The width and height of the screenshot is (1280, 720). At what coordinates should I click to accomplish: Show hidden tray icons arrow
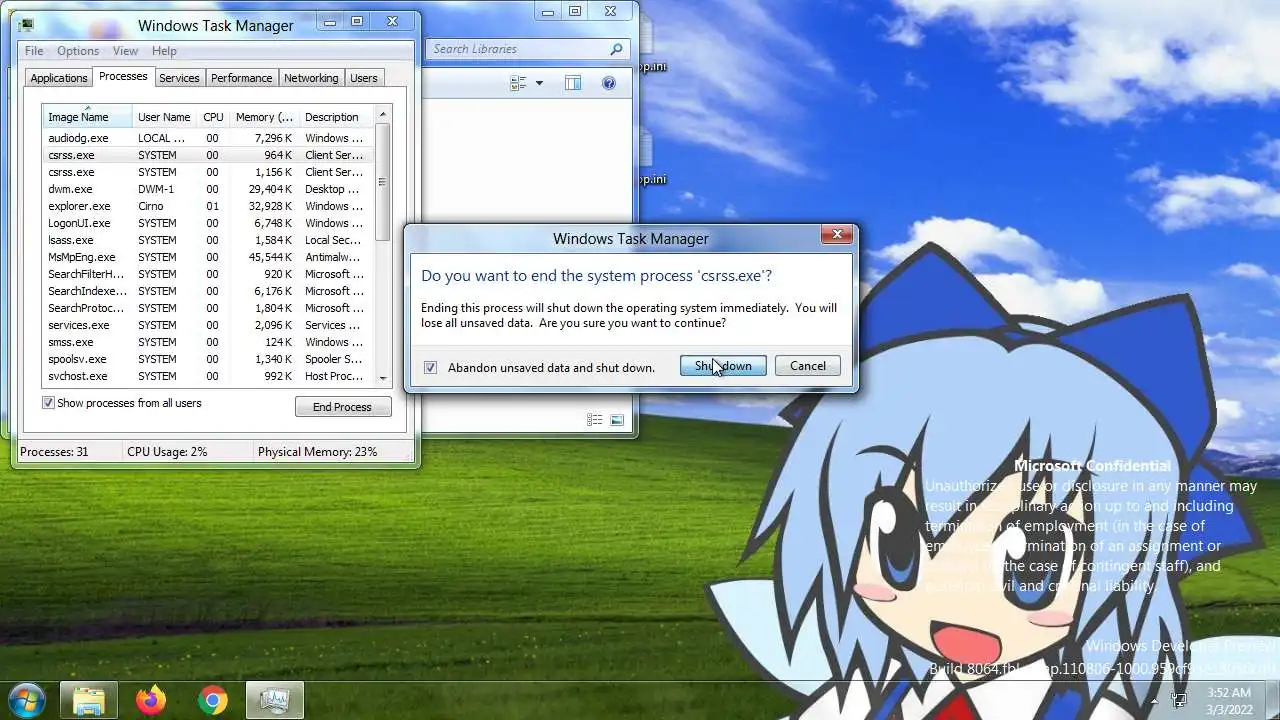pyautogui.click(x=1155, y=700)
